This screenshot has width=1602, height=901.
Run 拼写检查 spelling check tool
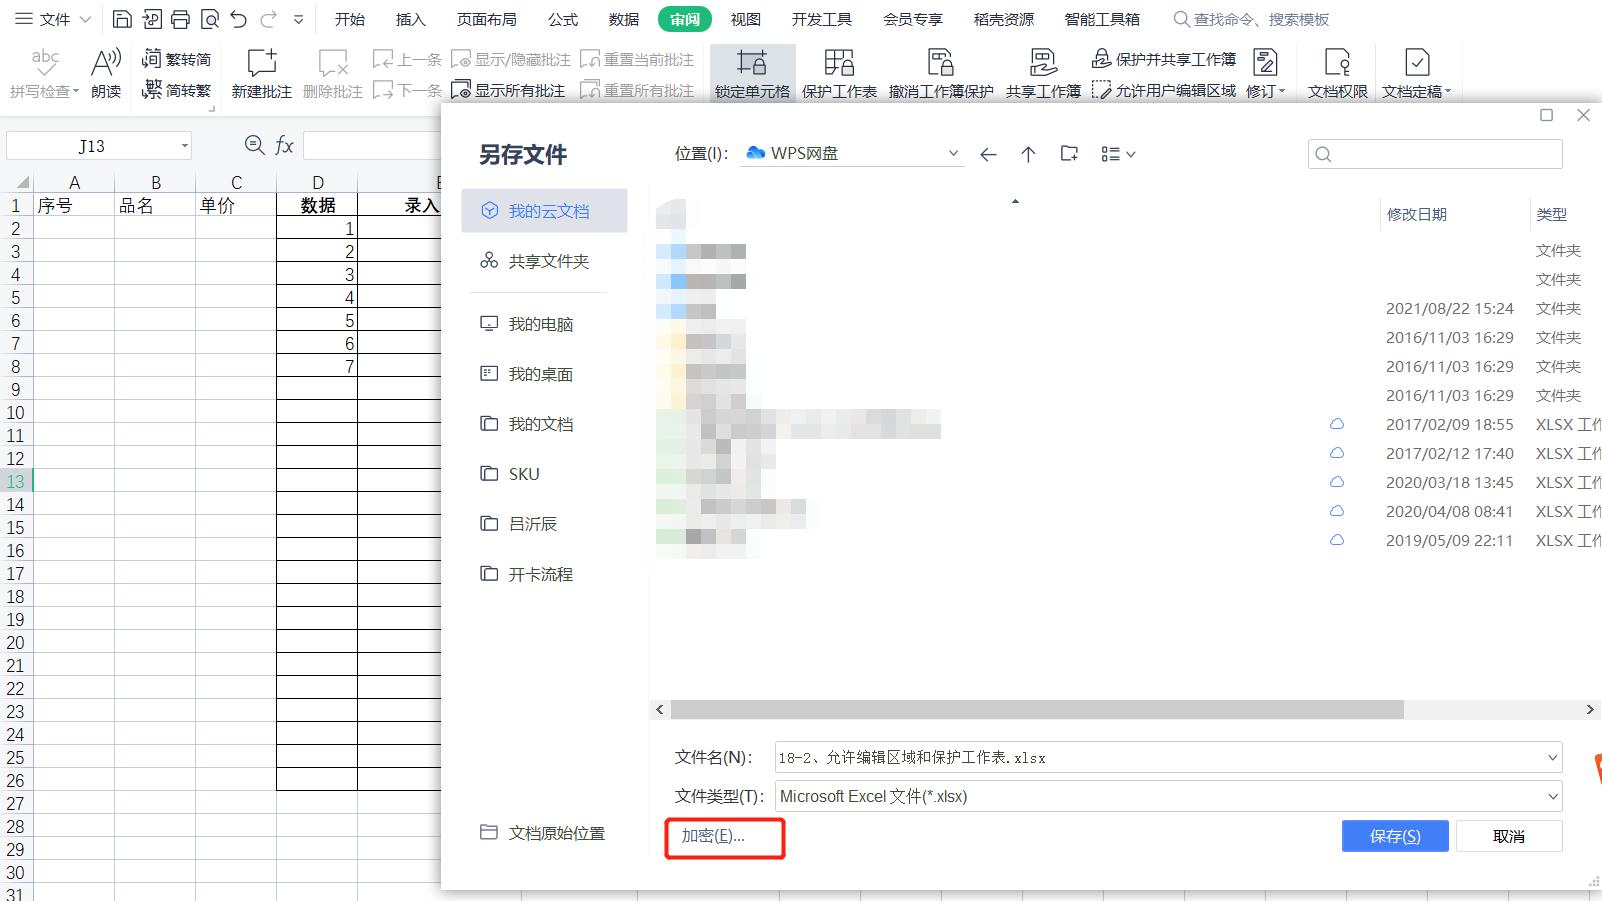click(x=42, y=70)
